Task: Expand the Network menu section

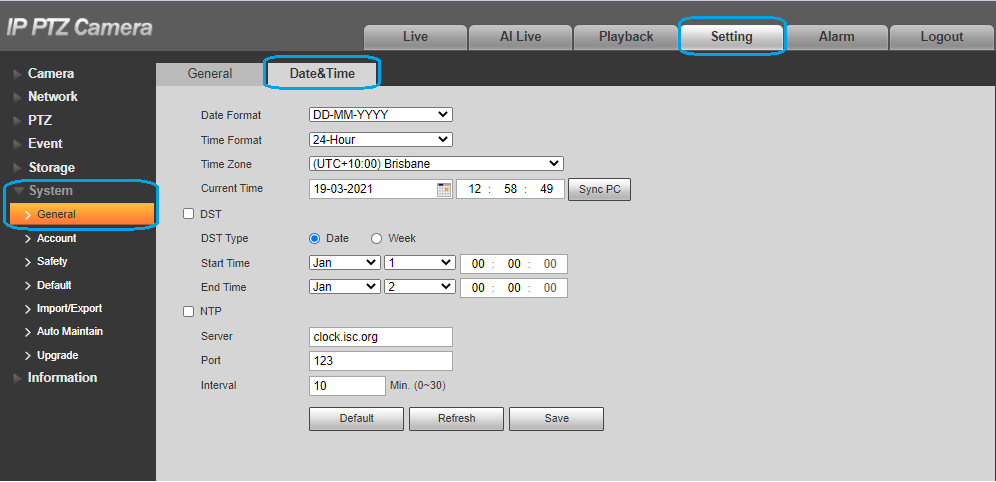Action: click(x=52, y=97)
